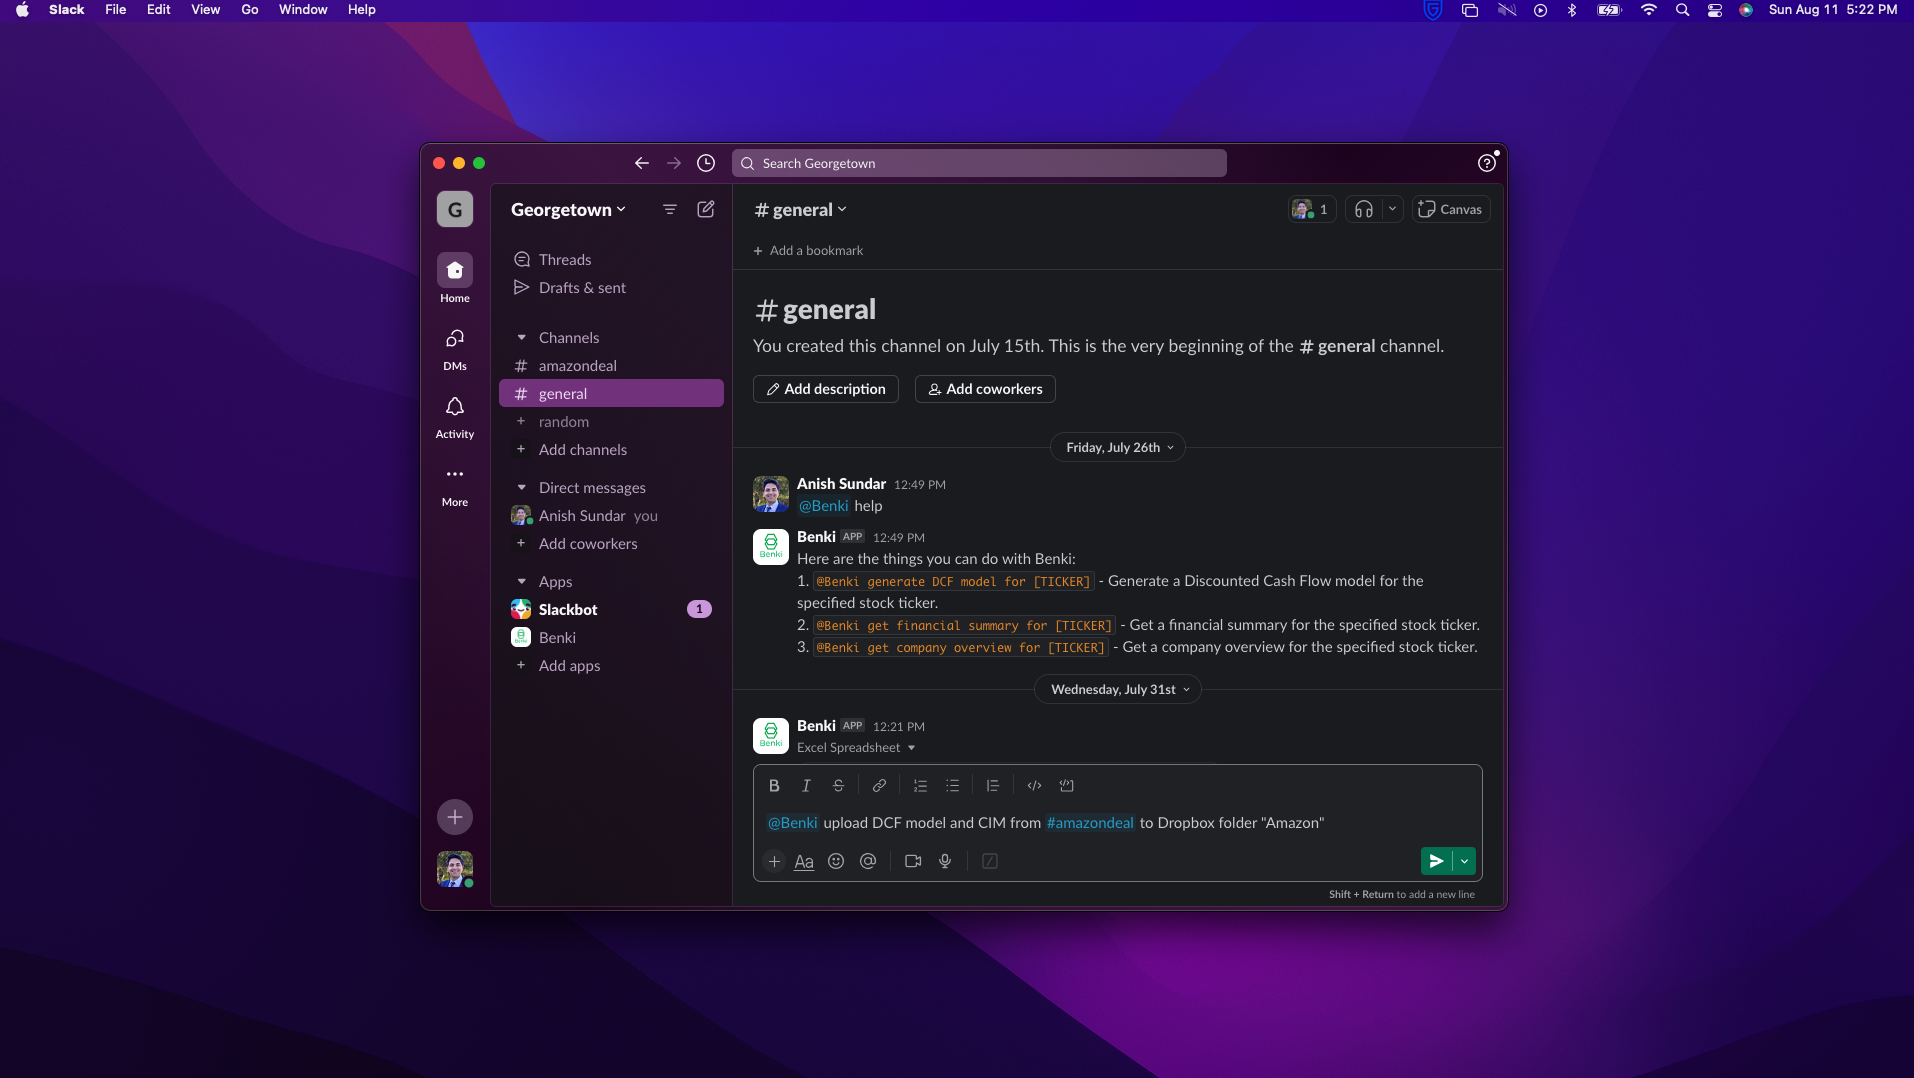Screen dimensions: 1914x1078
Task: Open the DMs tab
Action: [455, 348]
